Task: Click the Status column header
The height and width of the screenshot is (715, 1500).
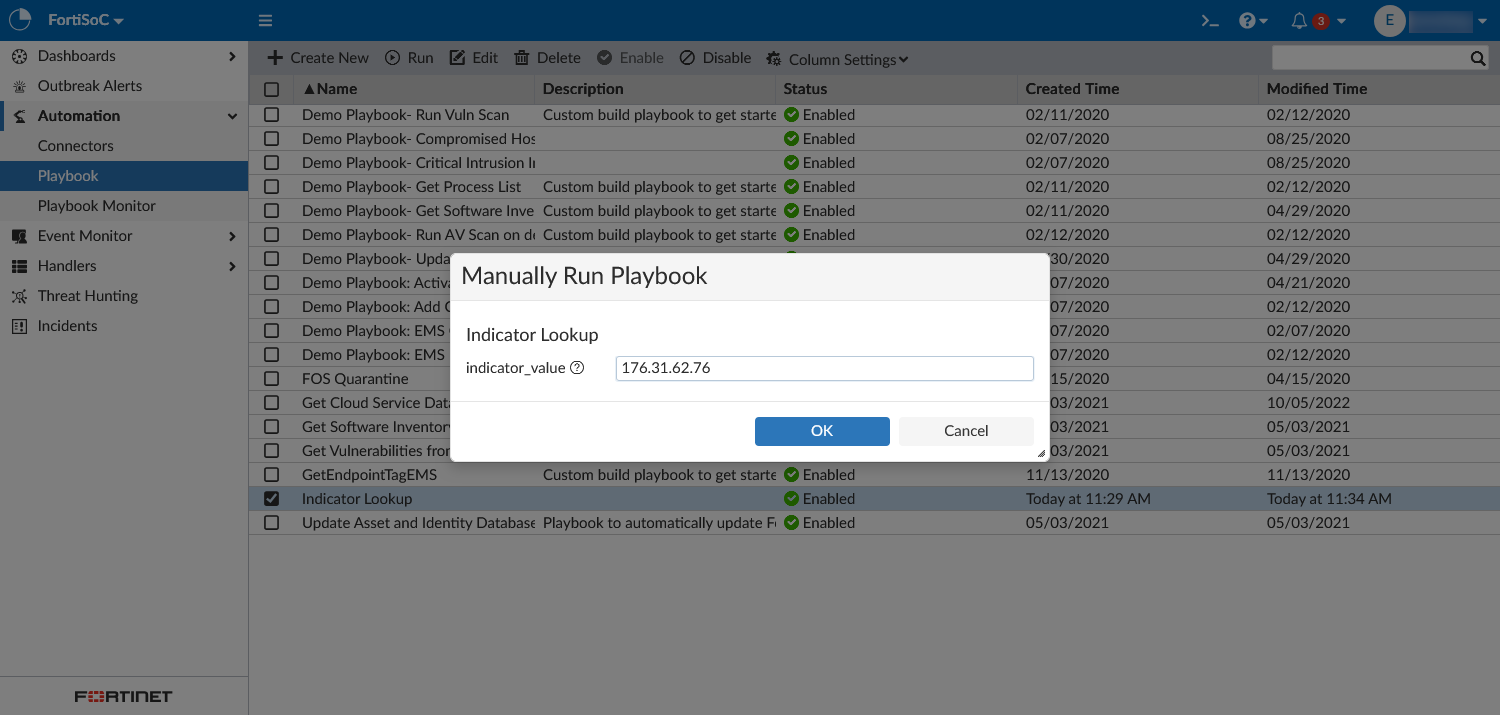Action: pos(805,89)
